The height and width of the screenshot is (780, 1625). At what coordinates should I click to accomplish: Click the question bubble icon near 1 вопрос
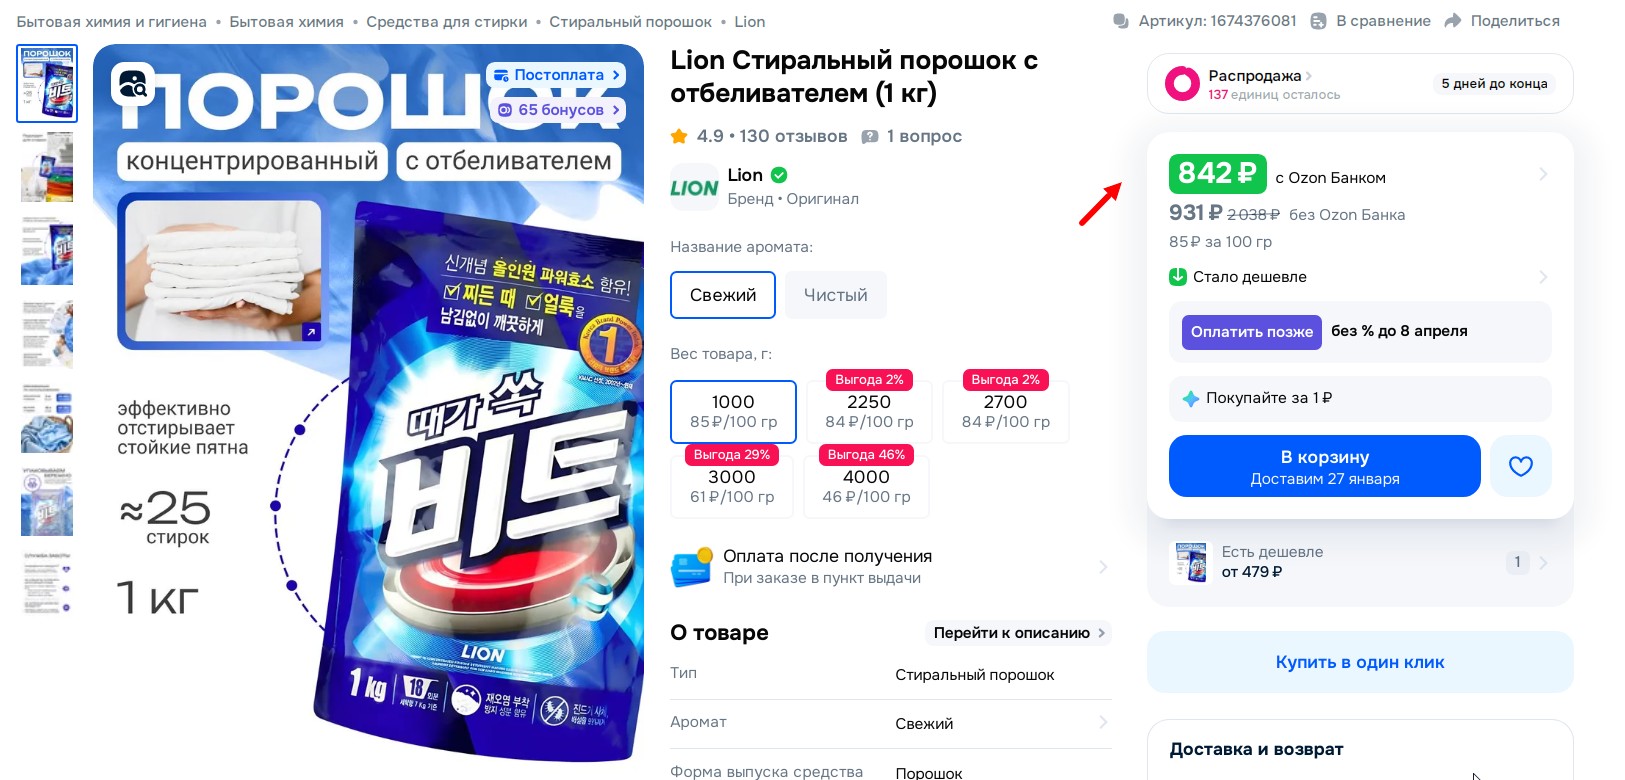(x=870, y=136)
